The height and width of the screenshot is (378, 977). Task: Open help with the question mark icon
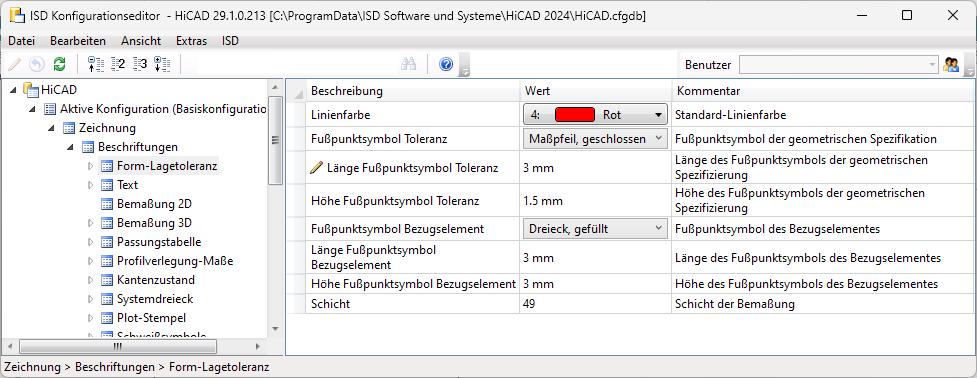pyautogui.click(x=446, y=64)
